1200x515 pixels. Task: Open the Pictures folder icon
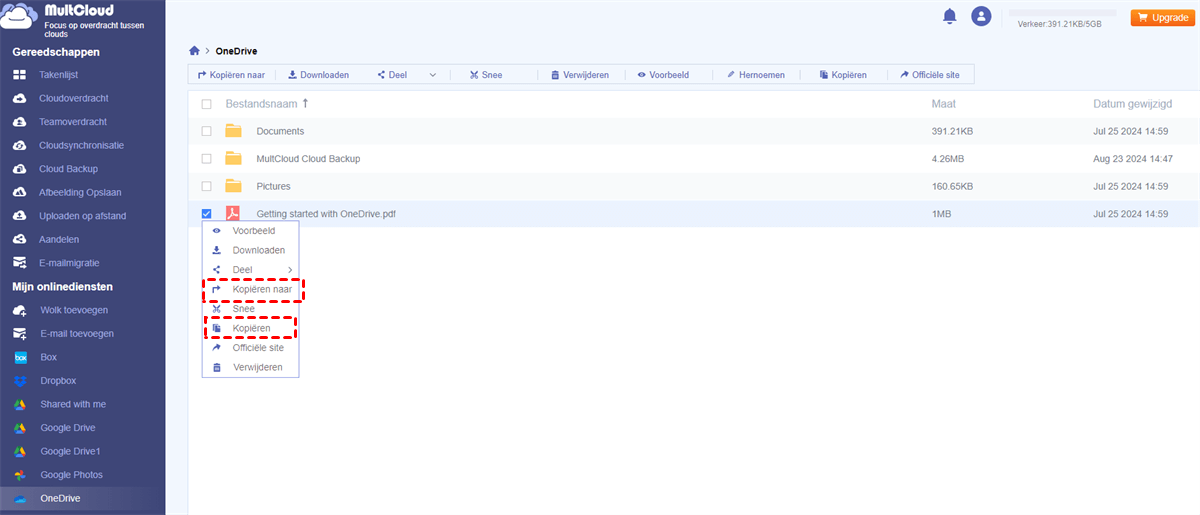click(x=233, y=186)
